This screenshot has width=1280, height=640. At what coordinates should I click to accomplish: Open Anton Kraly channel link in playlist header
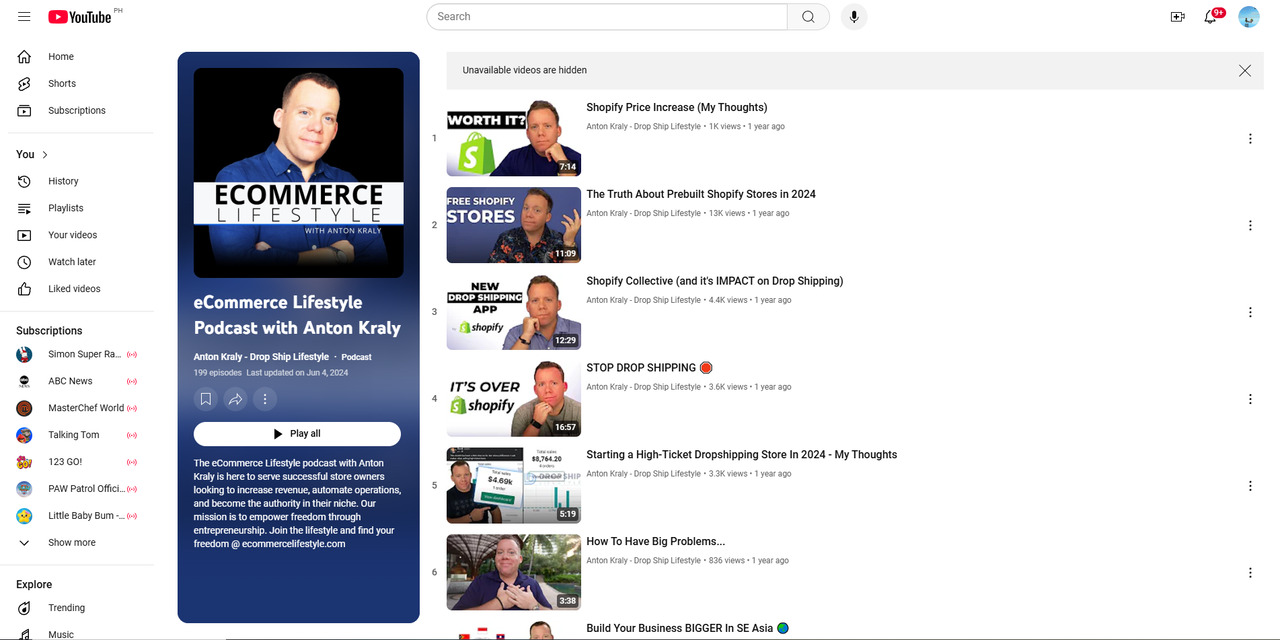click(x=261, y=357)
